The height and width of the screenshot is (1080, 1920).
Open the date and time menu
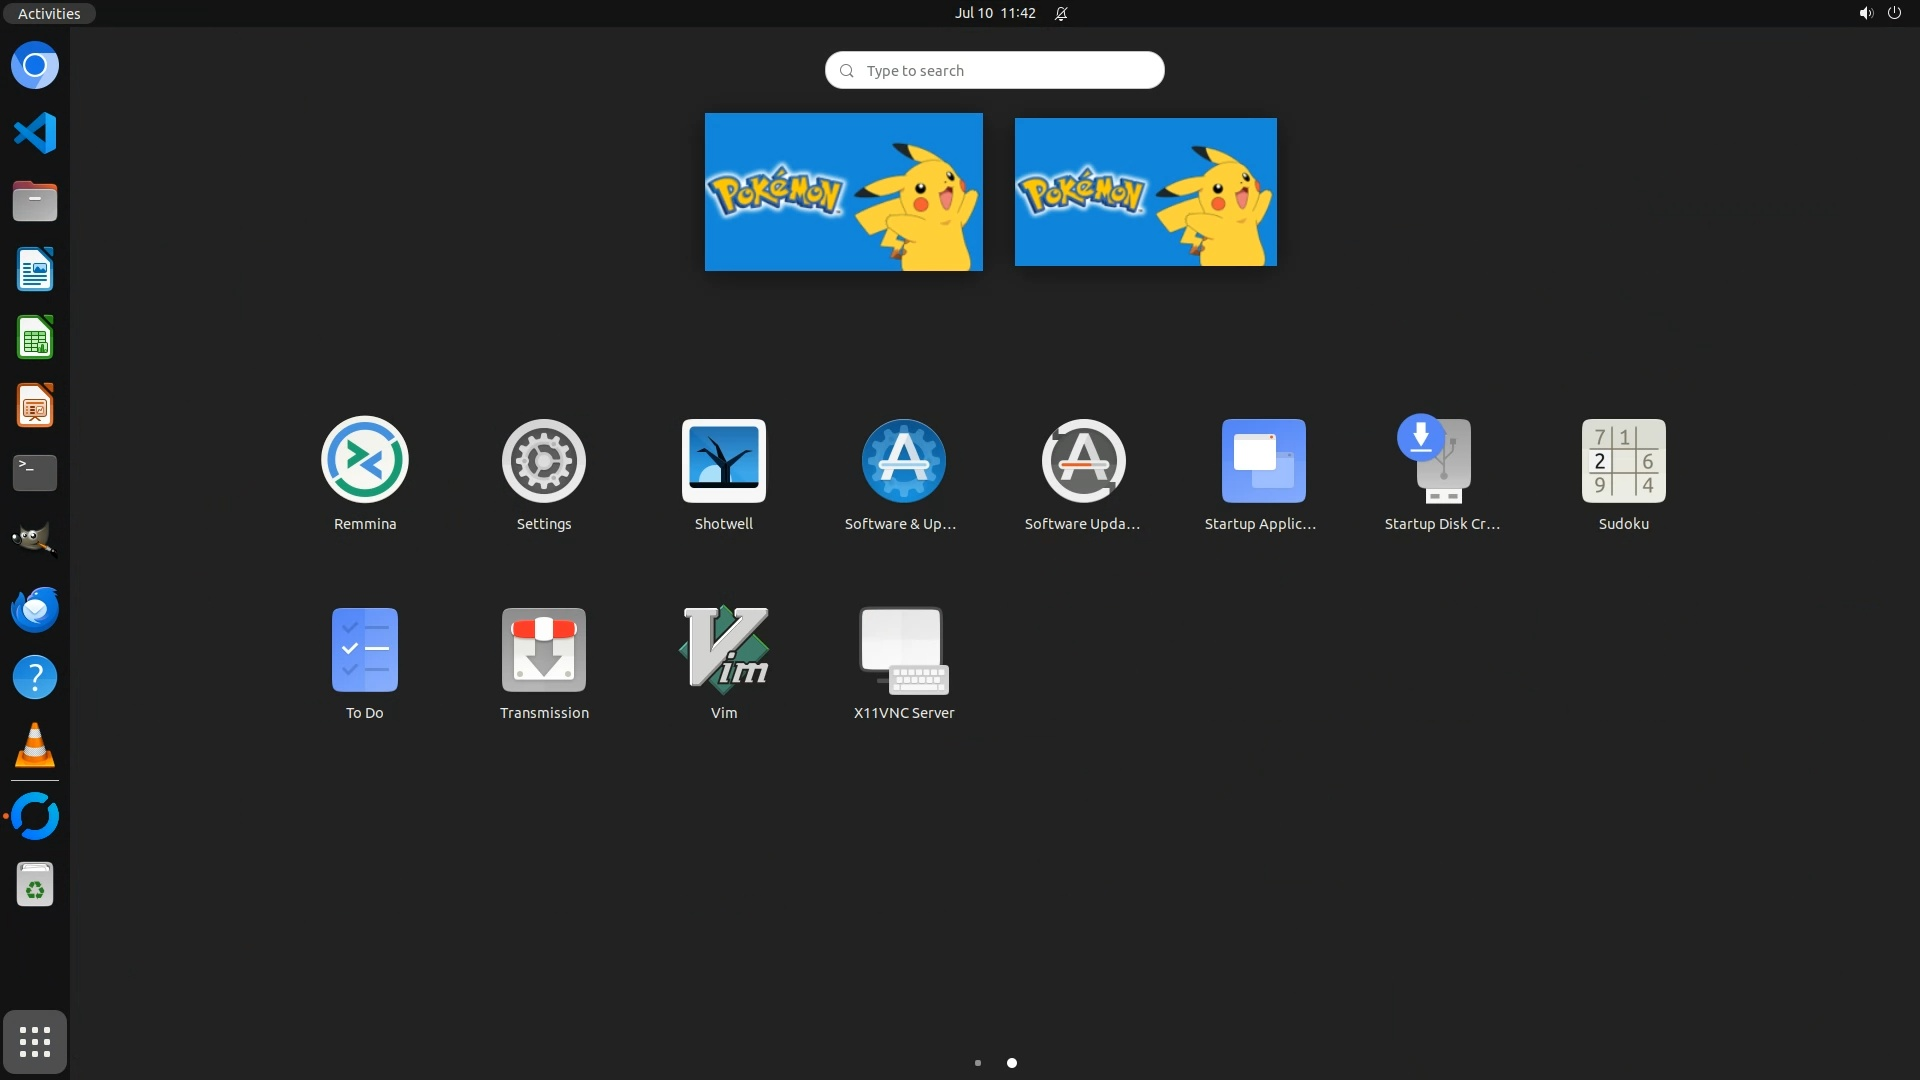coord(994,13)
